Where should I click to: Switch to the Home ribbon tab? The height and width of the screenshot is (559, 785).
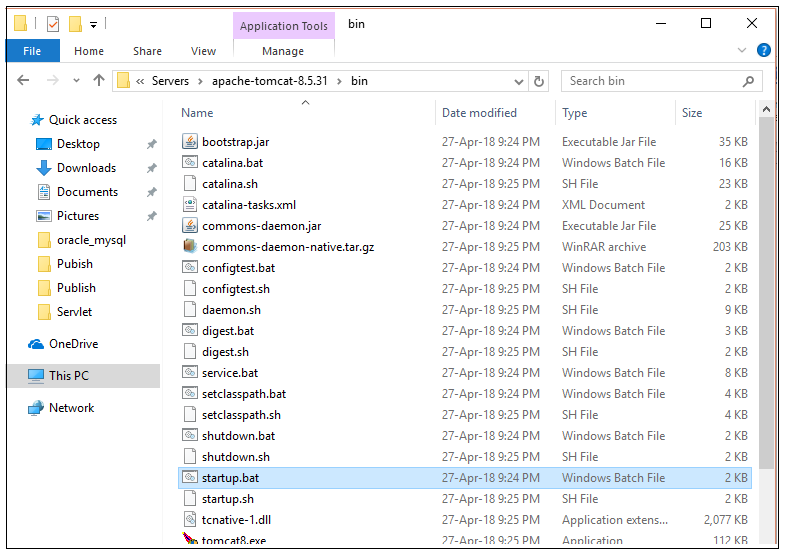click(x=89, y=51)
